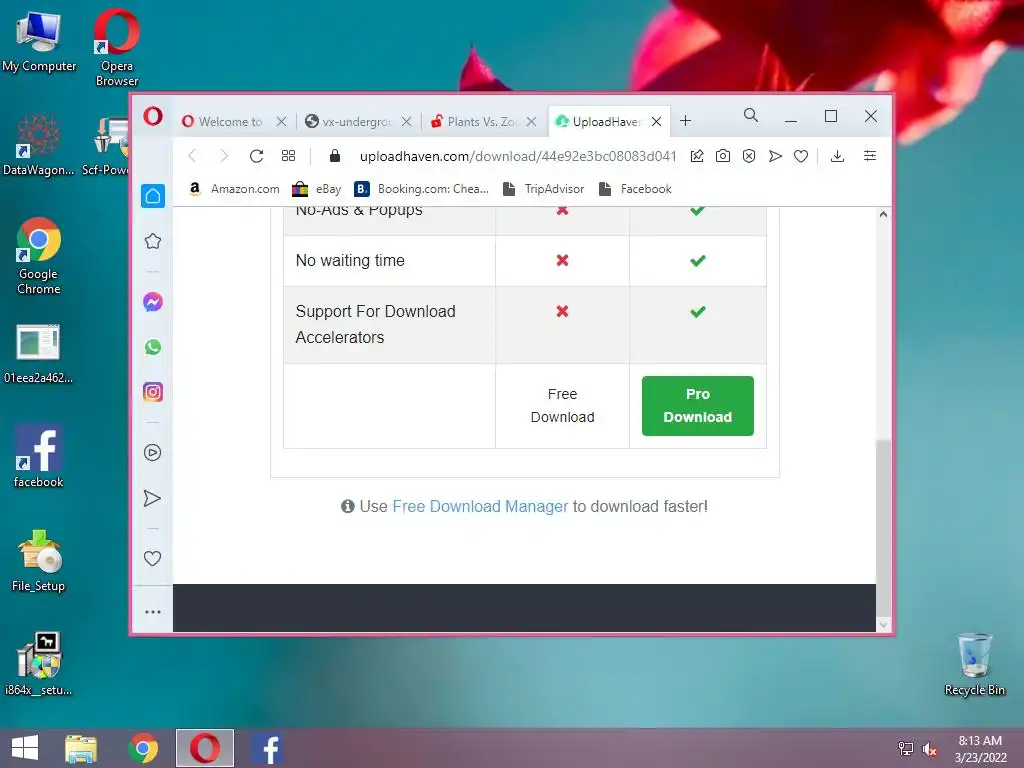Open Opera Browser desktop shortcut
1024x768 pixels.
tap(117, 47)
